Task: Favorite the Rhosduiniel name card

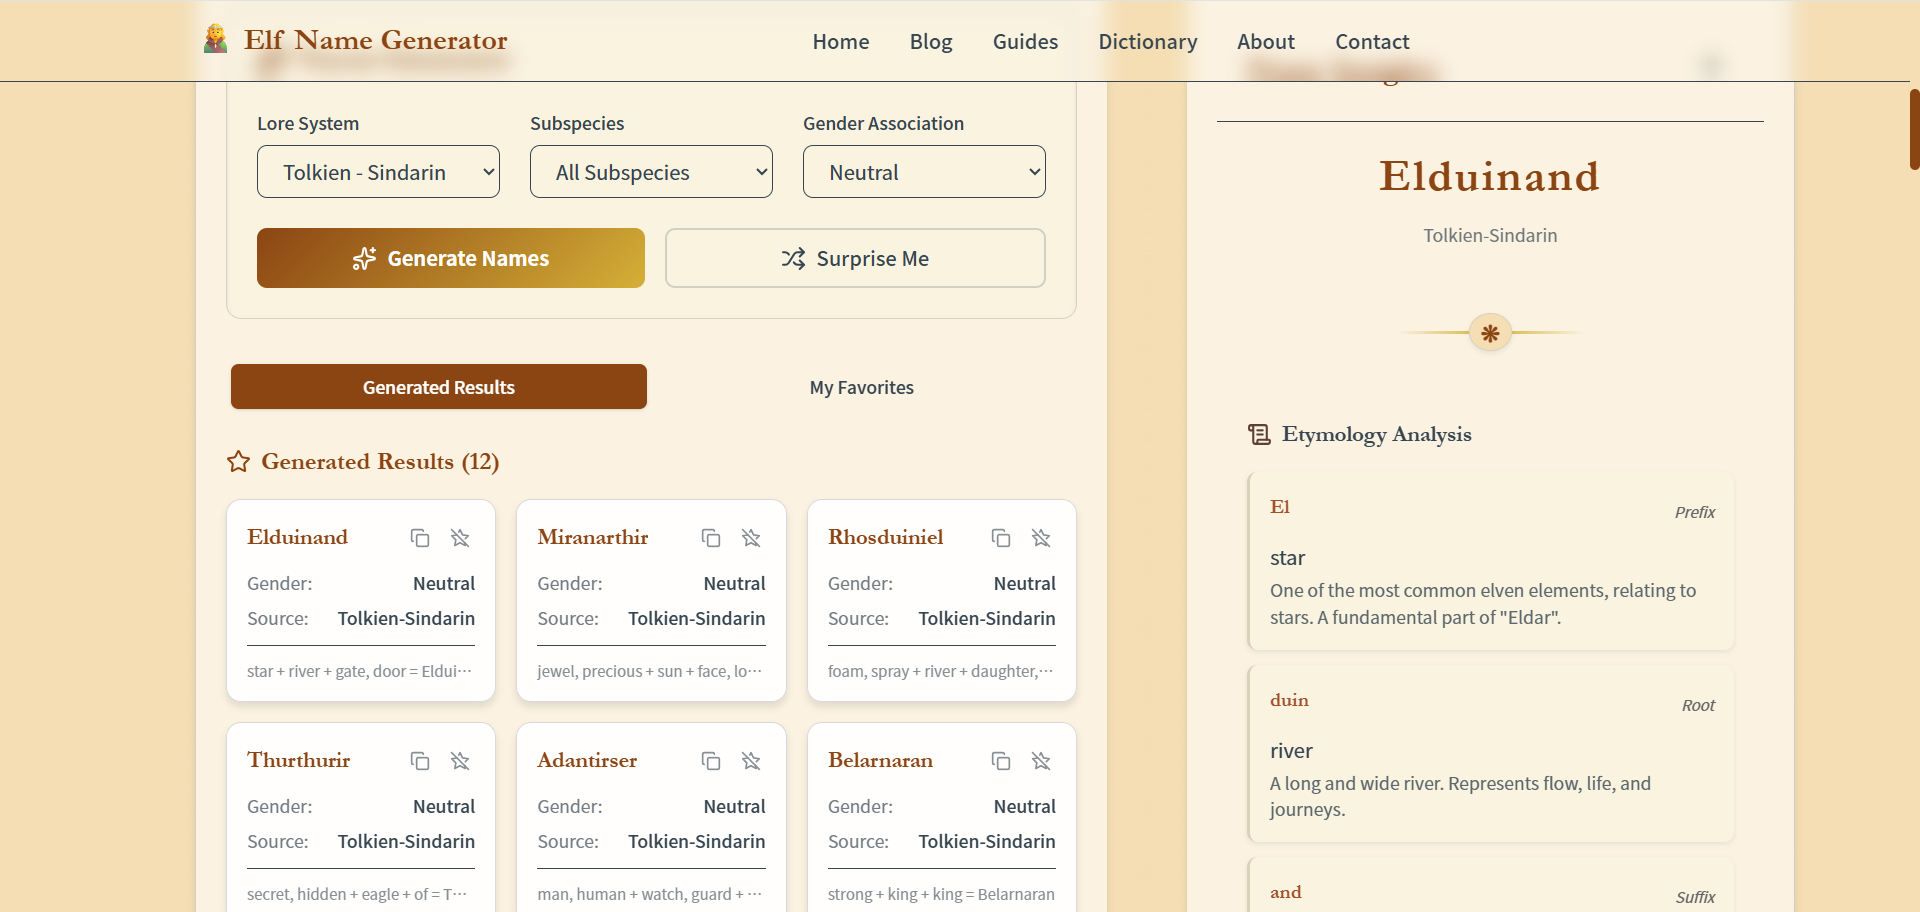Action: pos(1041,538)
